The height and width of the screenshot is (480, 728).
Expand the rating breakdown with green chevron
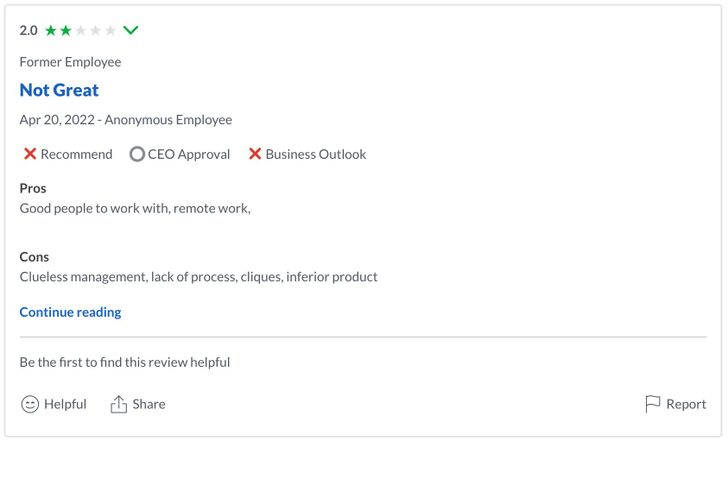(x=131, y=31)
